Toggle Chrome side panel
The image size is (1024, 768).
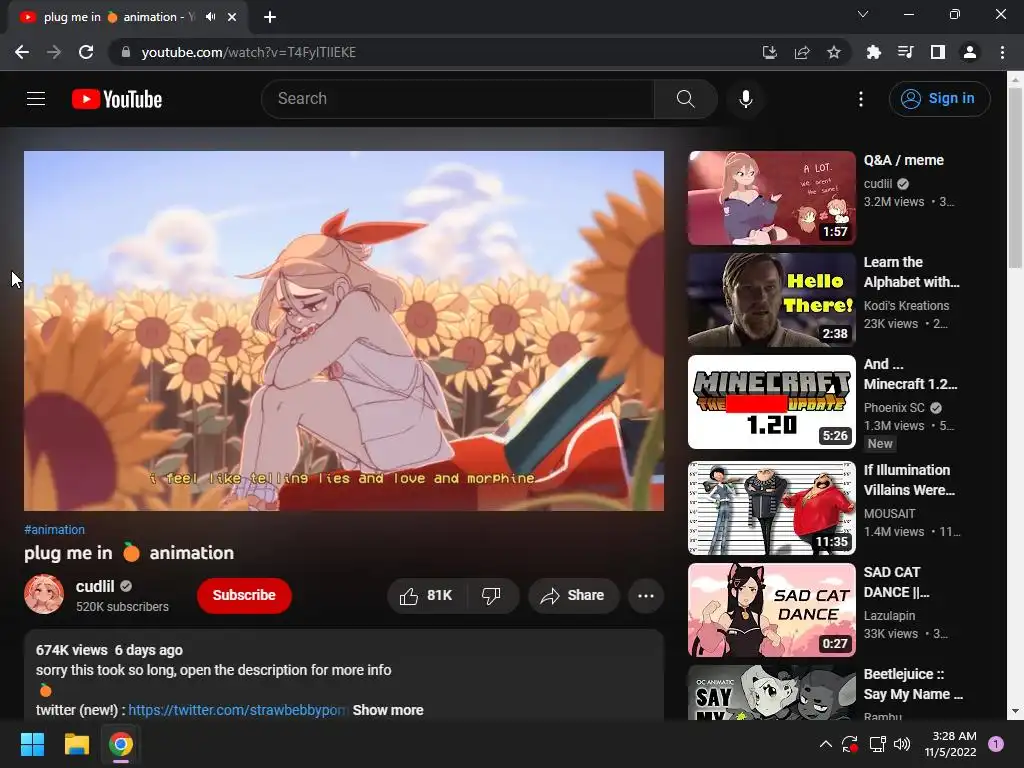coord(938,52)
